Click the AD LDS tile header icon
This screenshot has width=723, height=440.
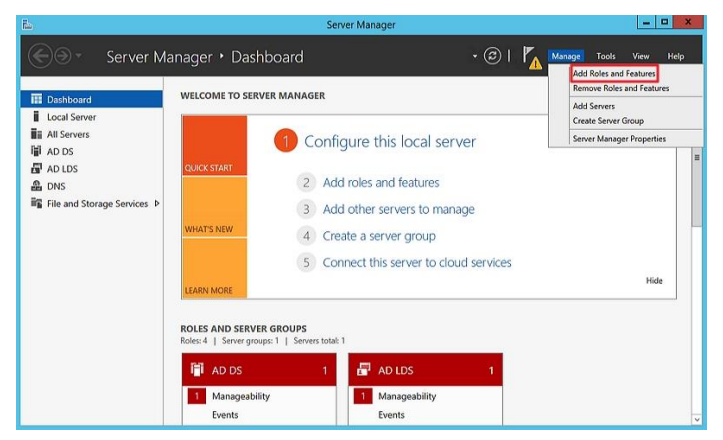point(363,369)
